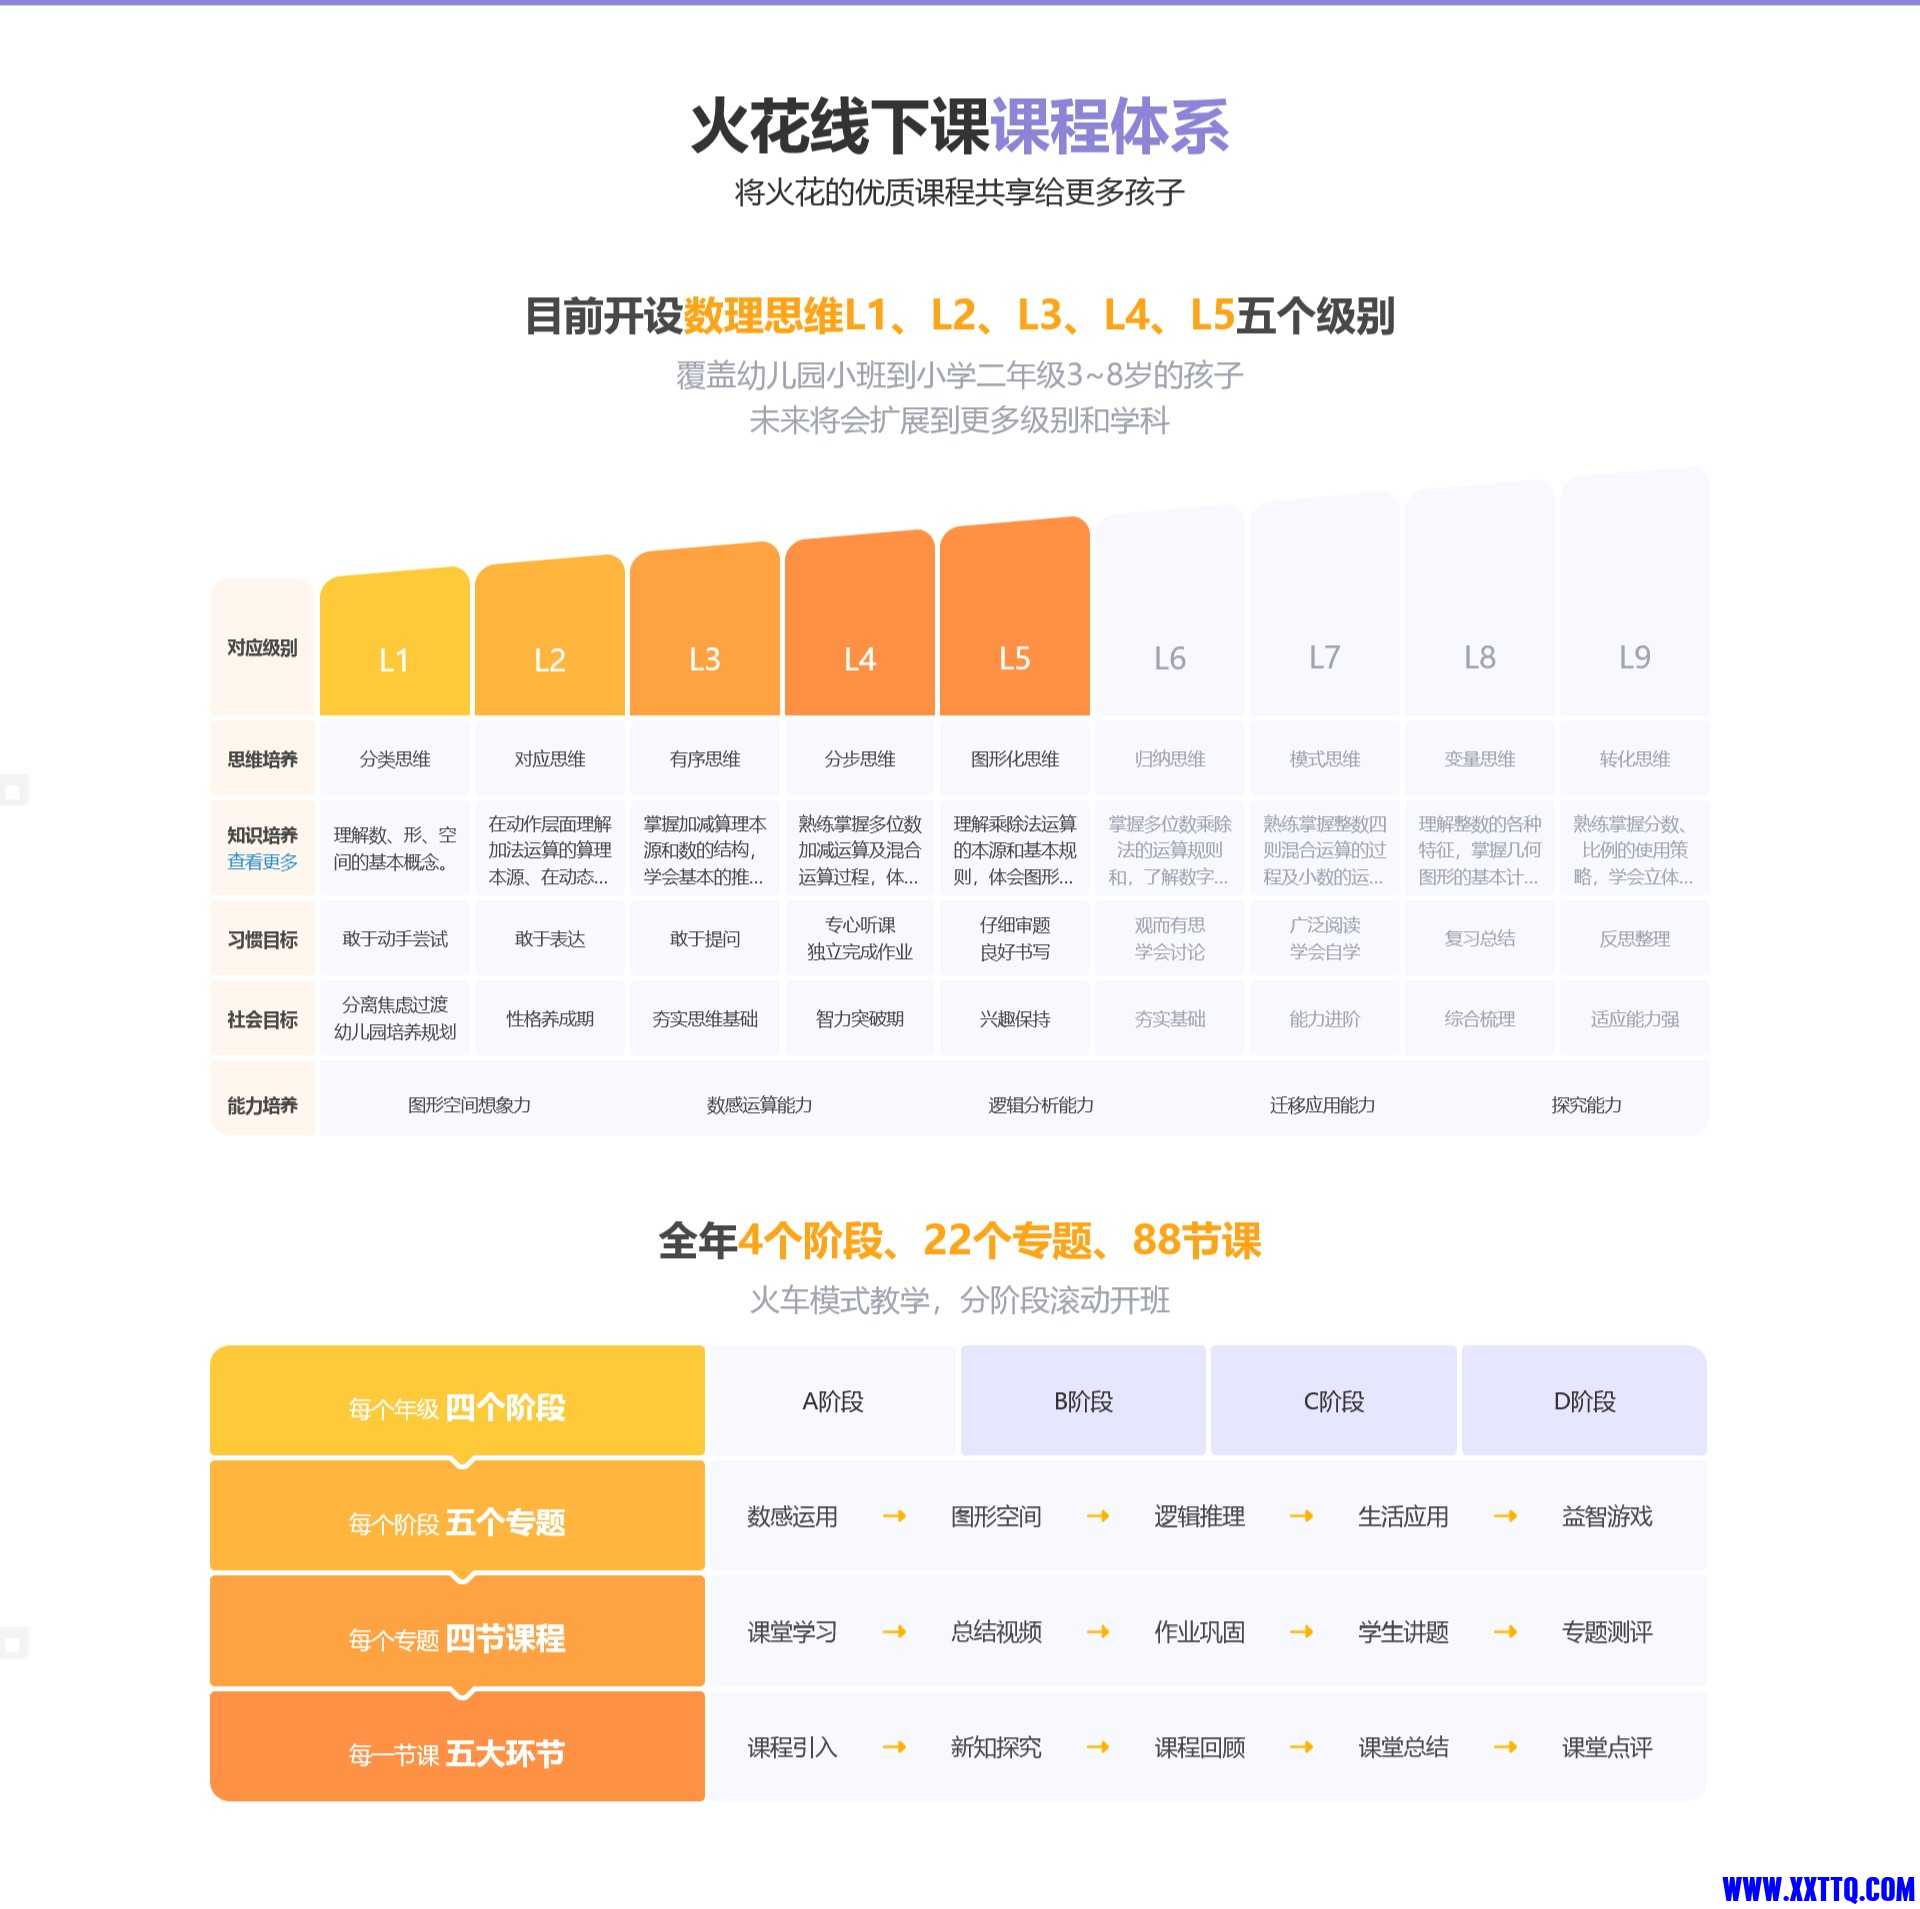Click the 迁移应用能力 ability label
Viewport: 1920px width, 1909px height.
pyautogui.click(x=1323, y=1105)
